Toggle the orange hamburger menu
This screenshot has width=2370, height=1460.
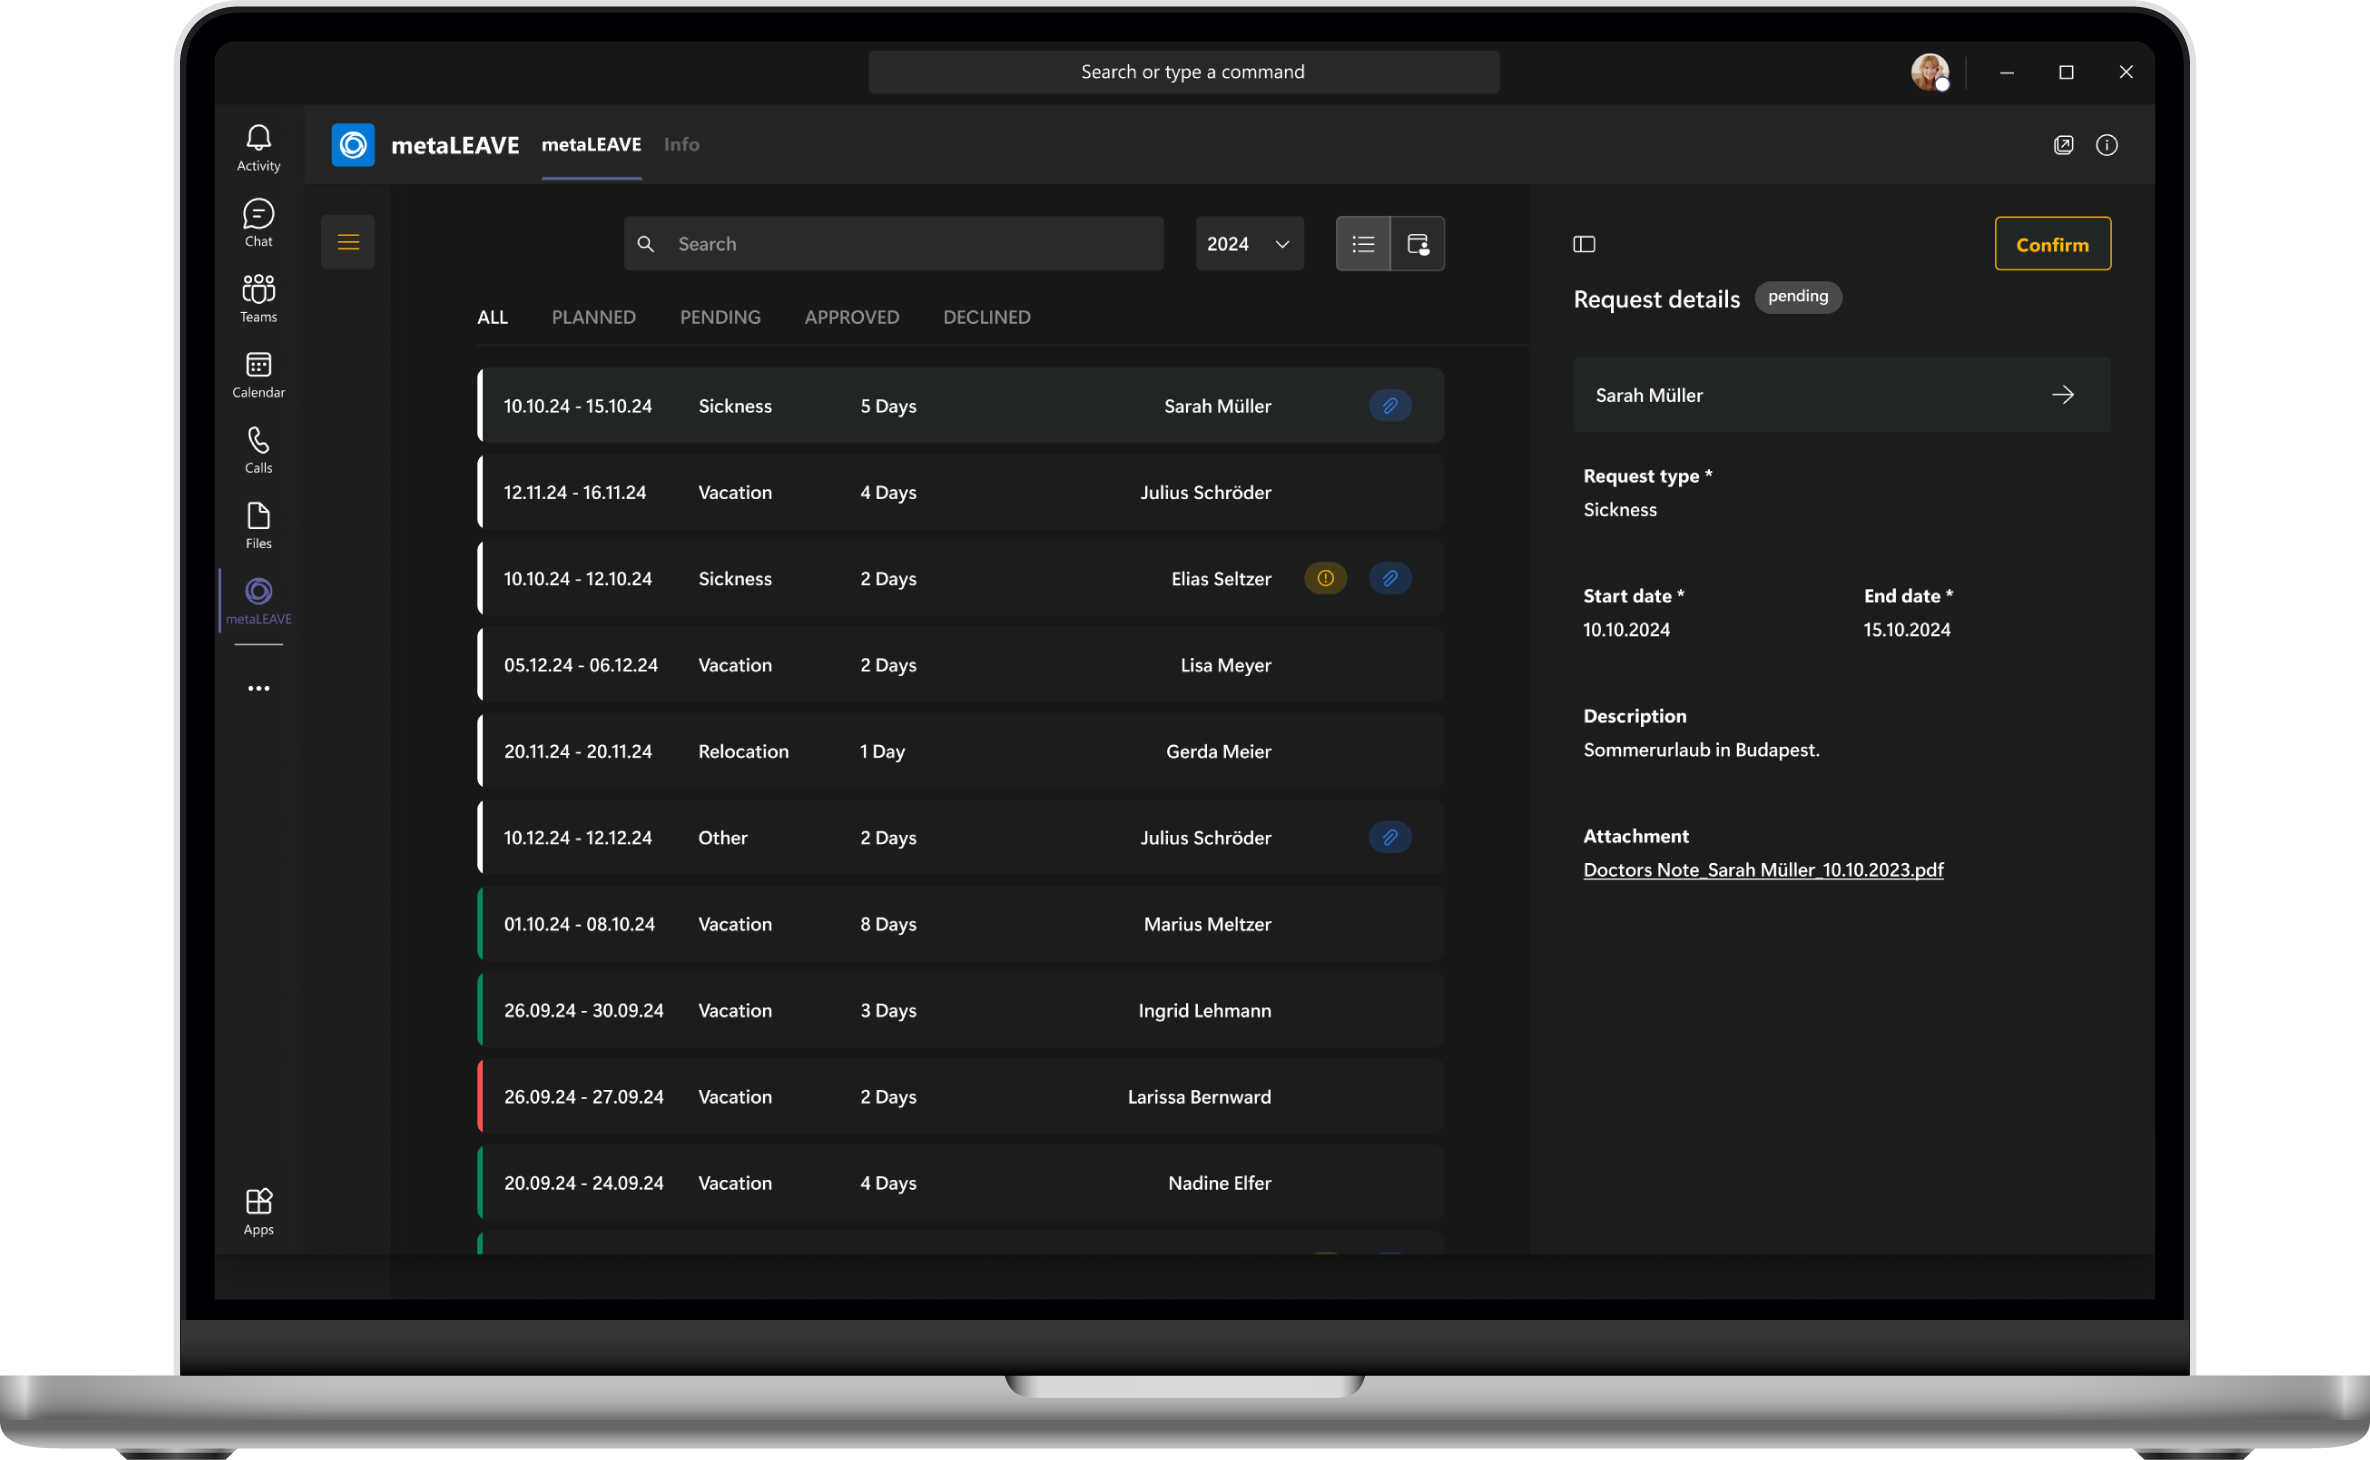[348, 242]
